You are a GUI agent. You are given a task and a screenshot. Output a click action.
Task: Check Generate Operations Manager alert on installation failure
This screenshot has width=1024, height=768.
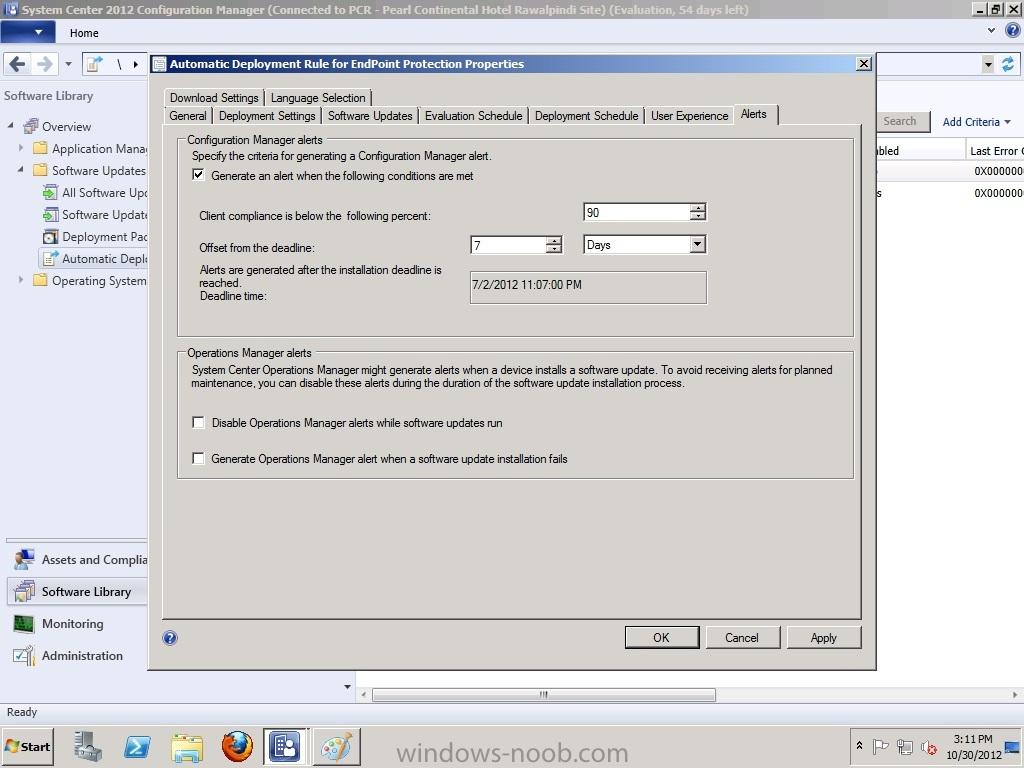198,458
